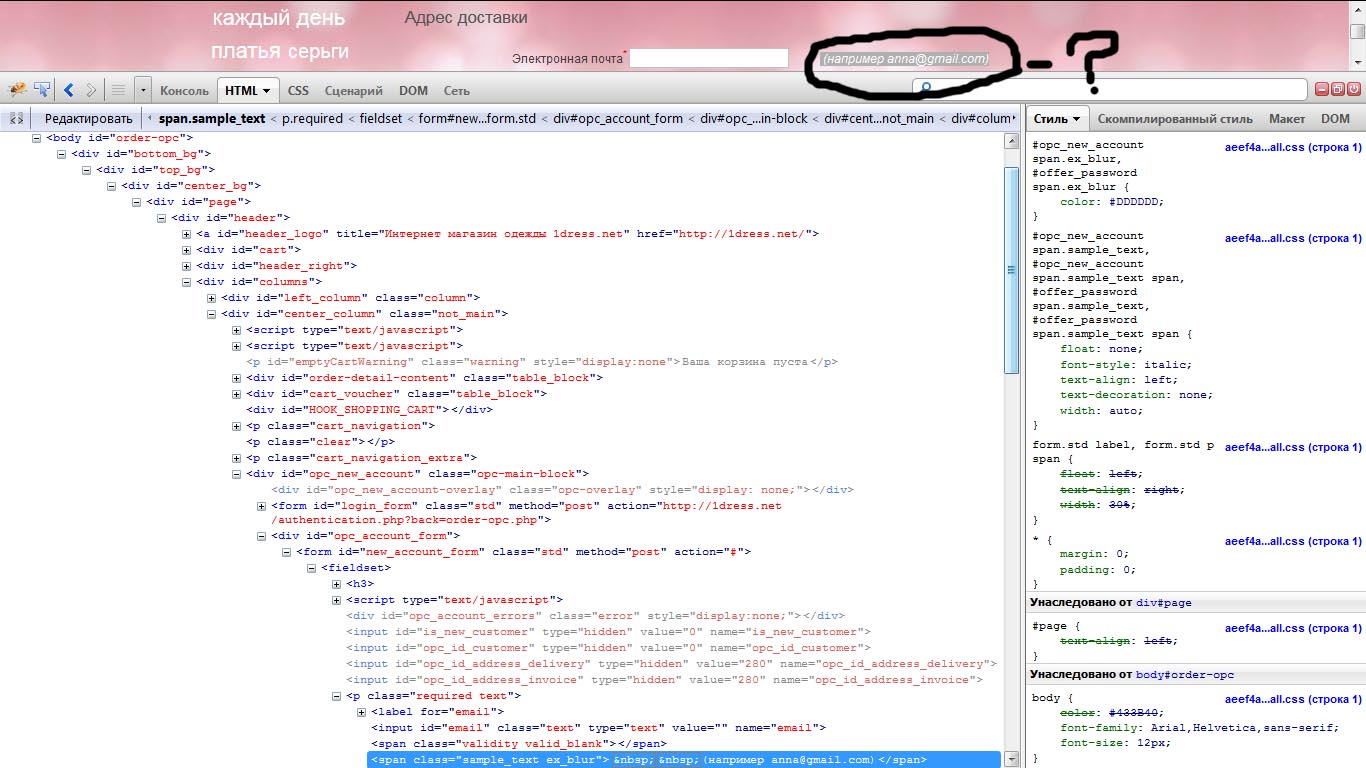The height and width of the screenshot is (768, 1366).
Task: Select fieldset in the breadcrumb path
Action: tap(381, 118)
